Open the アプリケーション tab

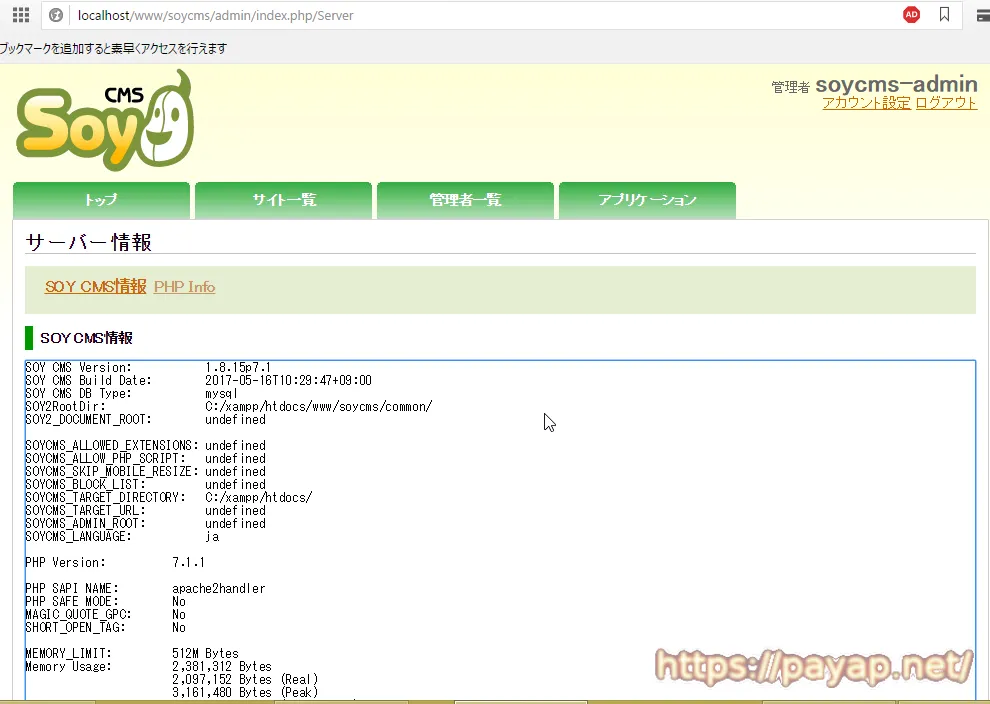(647, 200)
